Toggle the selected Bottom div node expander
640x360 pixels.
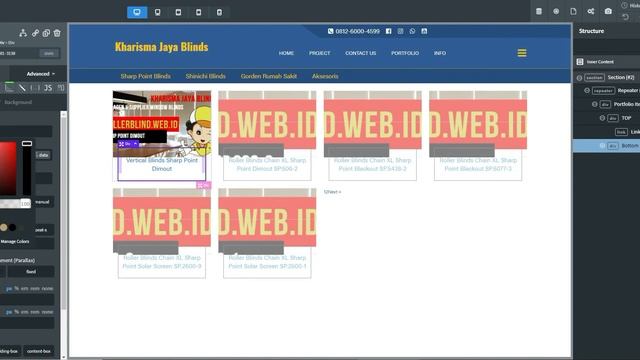click(x=602, y=146)
